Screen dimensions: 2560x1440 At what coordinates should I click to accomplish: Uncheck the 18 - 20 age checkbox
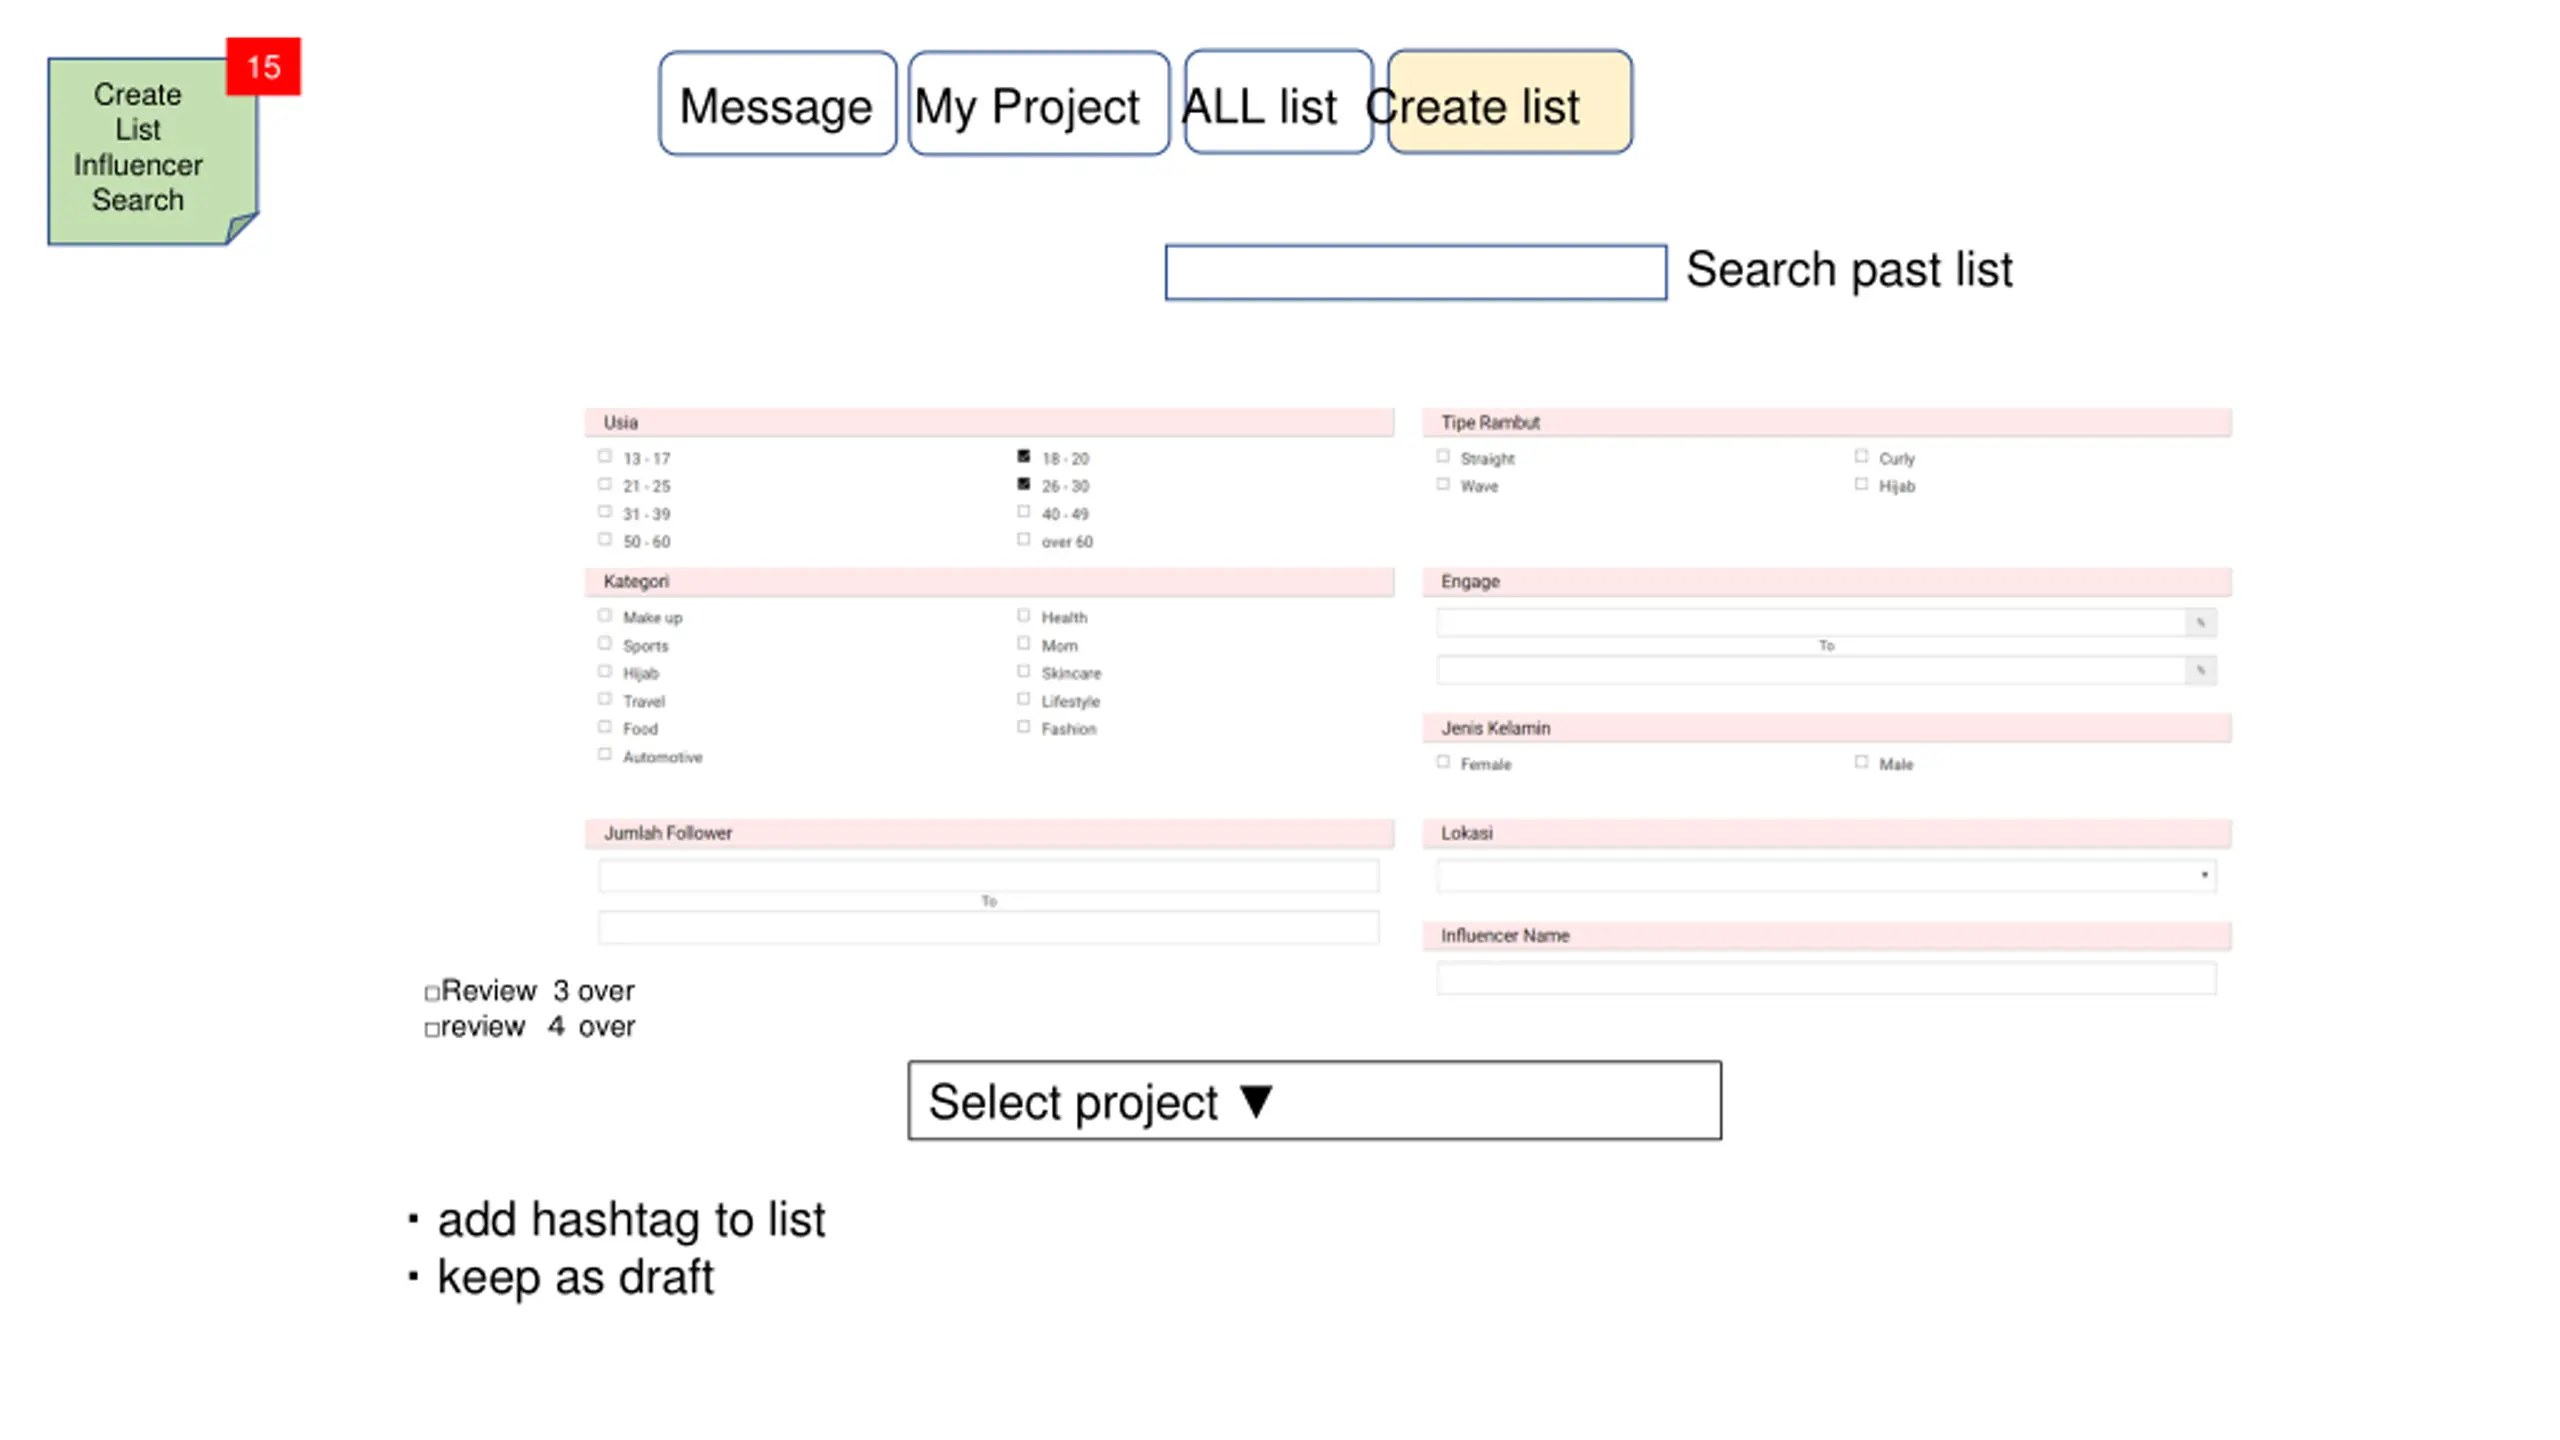click(x=1024, y=456)
